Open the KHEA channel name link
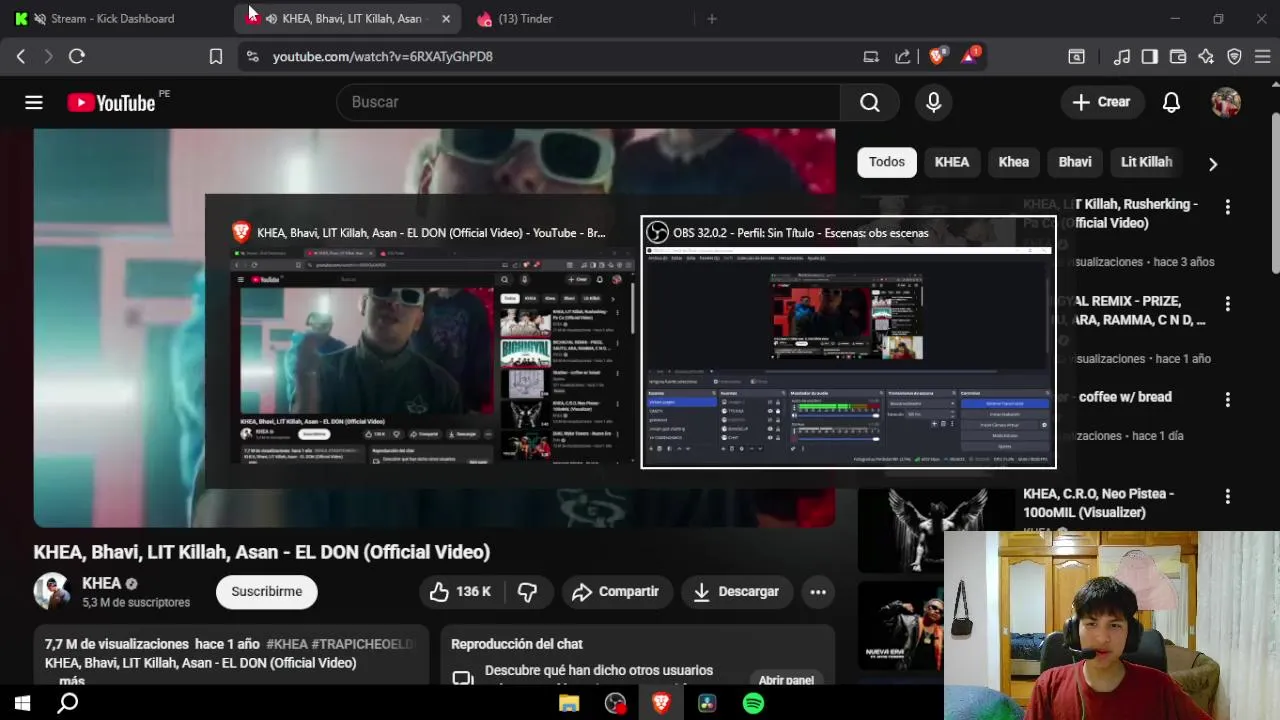The height and width of the screenshot is (720, 1280). coord(102,583)
